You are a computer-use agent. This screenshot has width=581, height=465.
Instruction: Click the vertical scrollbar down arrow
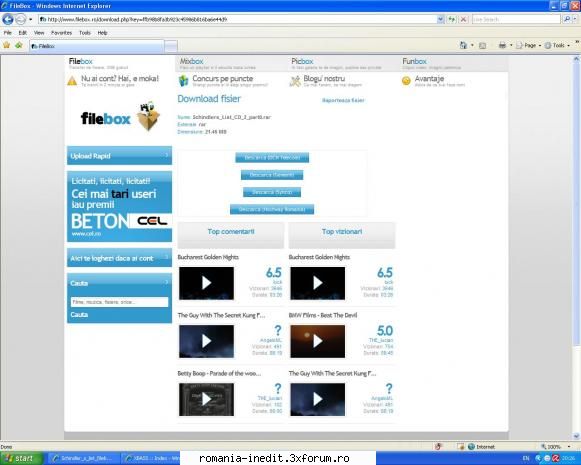point(577,436)
